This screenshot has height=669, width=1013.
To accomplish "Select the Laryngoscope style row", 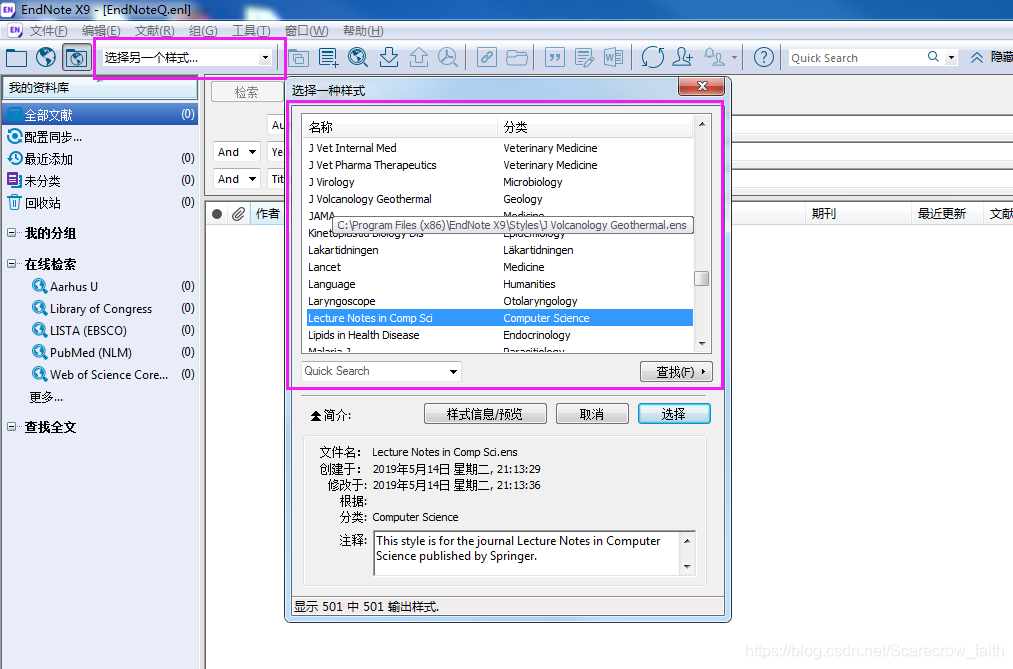I will [499, 301].
